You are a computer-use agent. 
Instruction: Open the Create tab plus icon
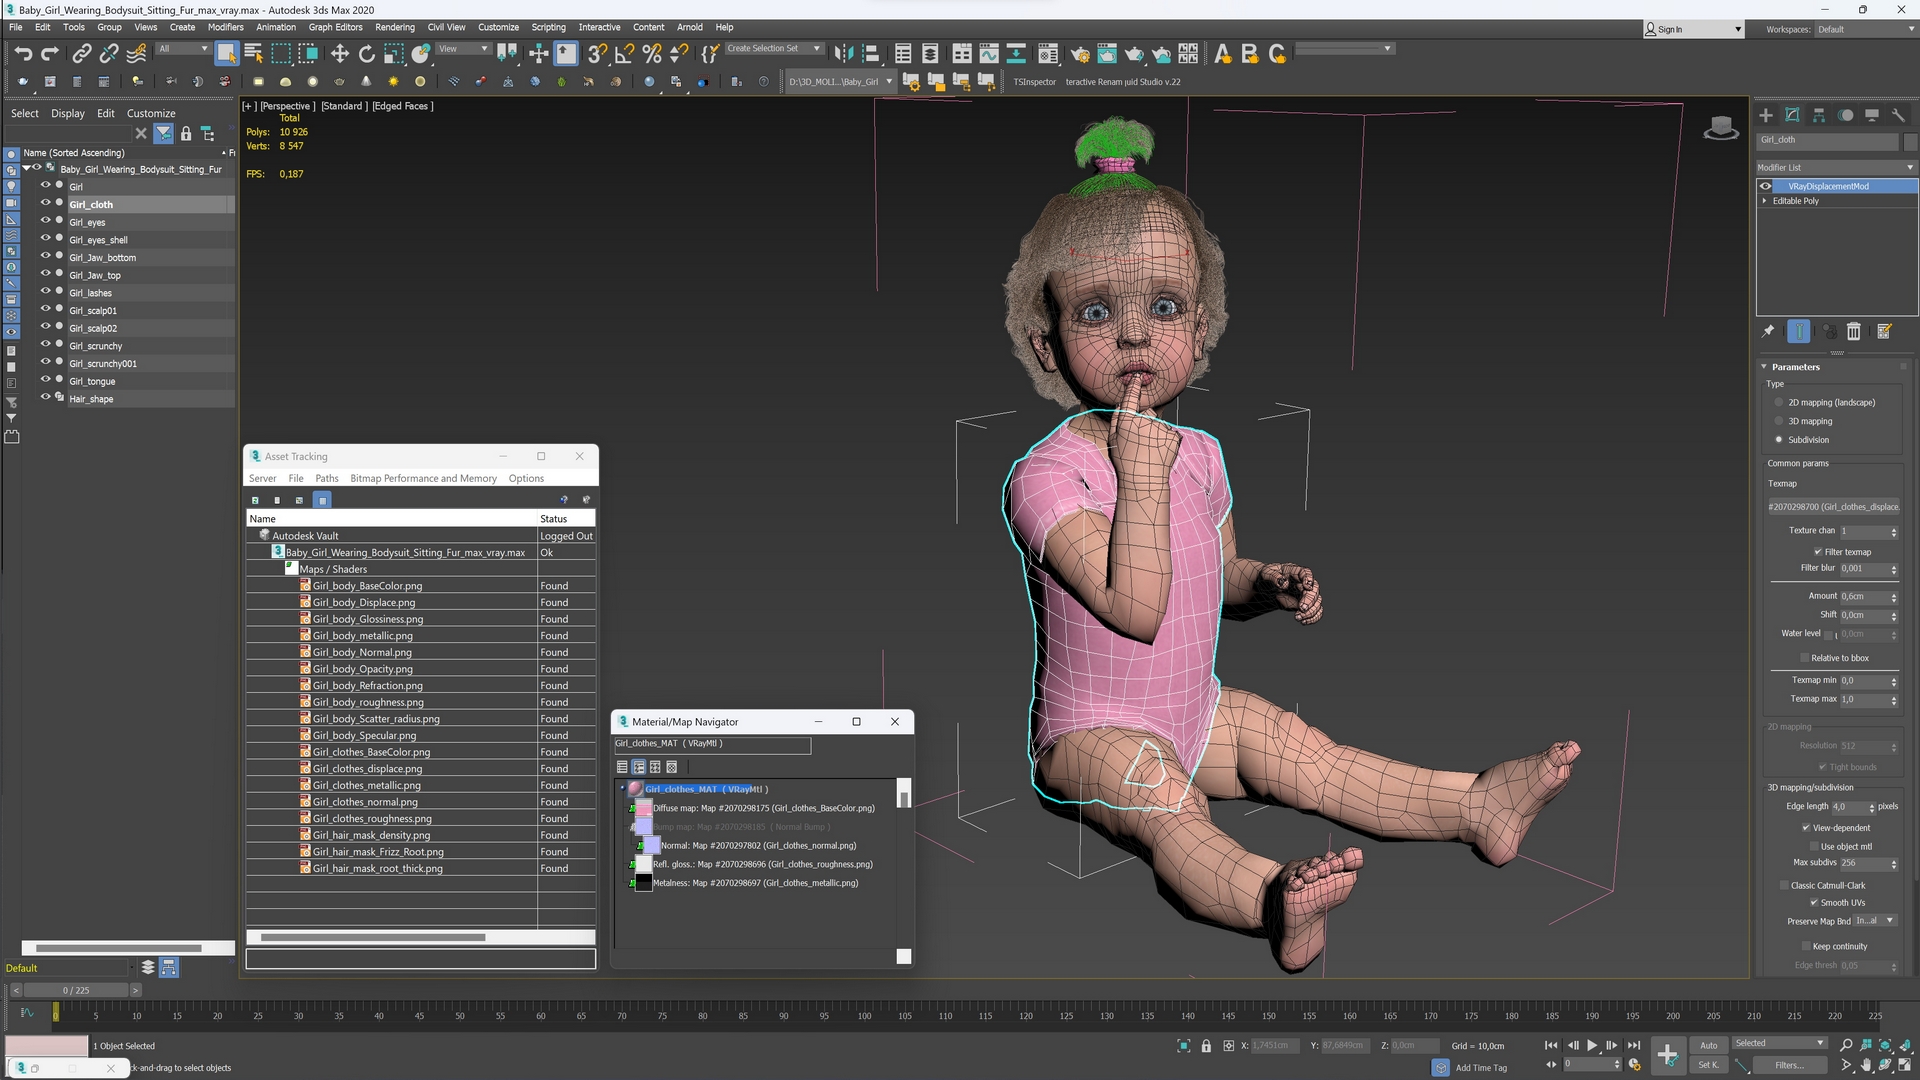[x=1766, y=115]
